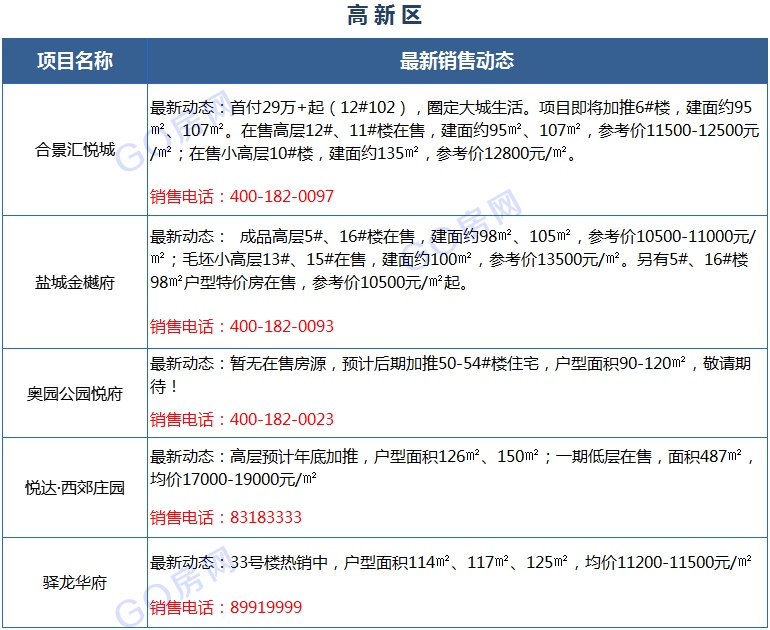Click project name 驿龙华府
Image resolution: width=770 pixels, height=630 pixels.
(x=75, y=583)
